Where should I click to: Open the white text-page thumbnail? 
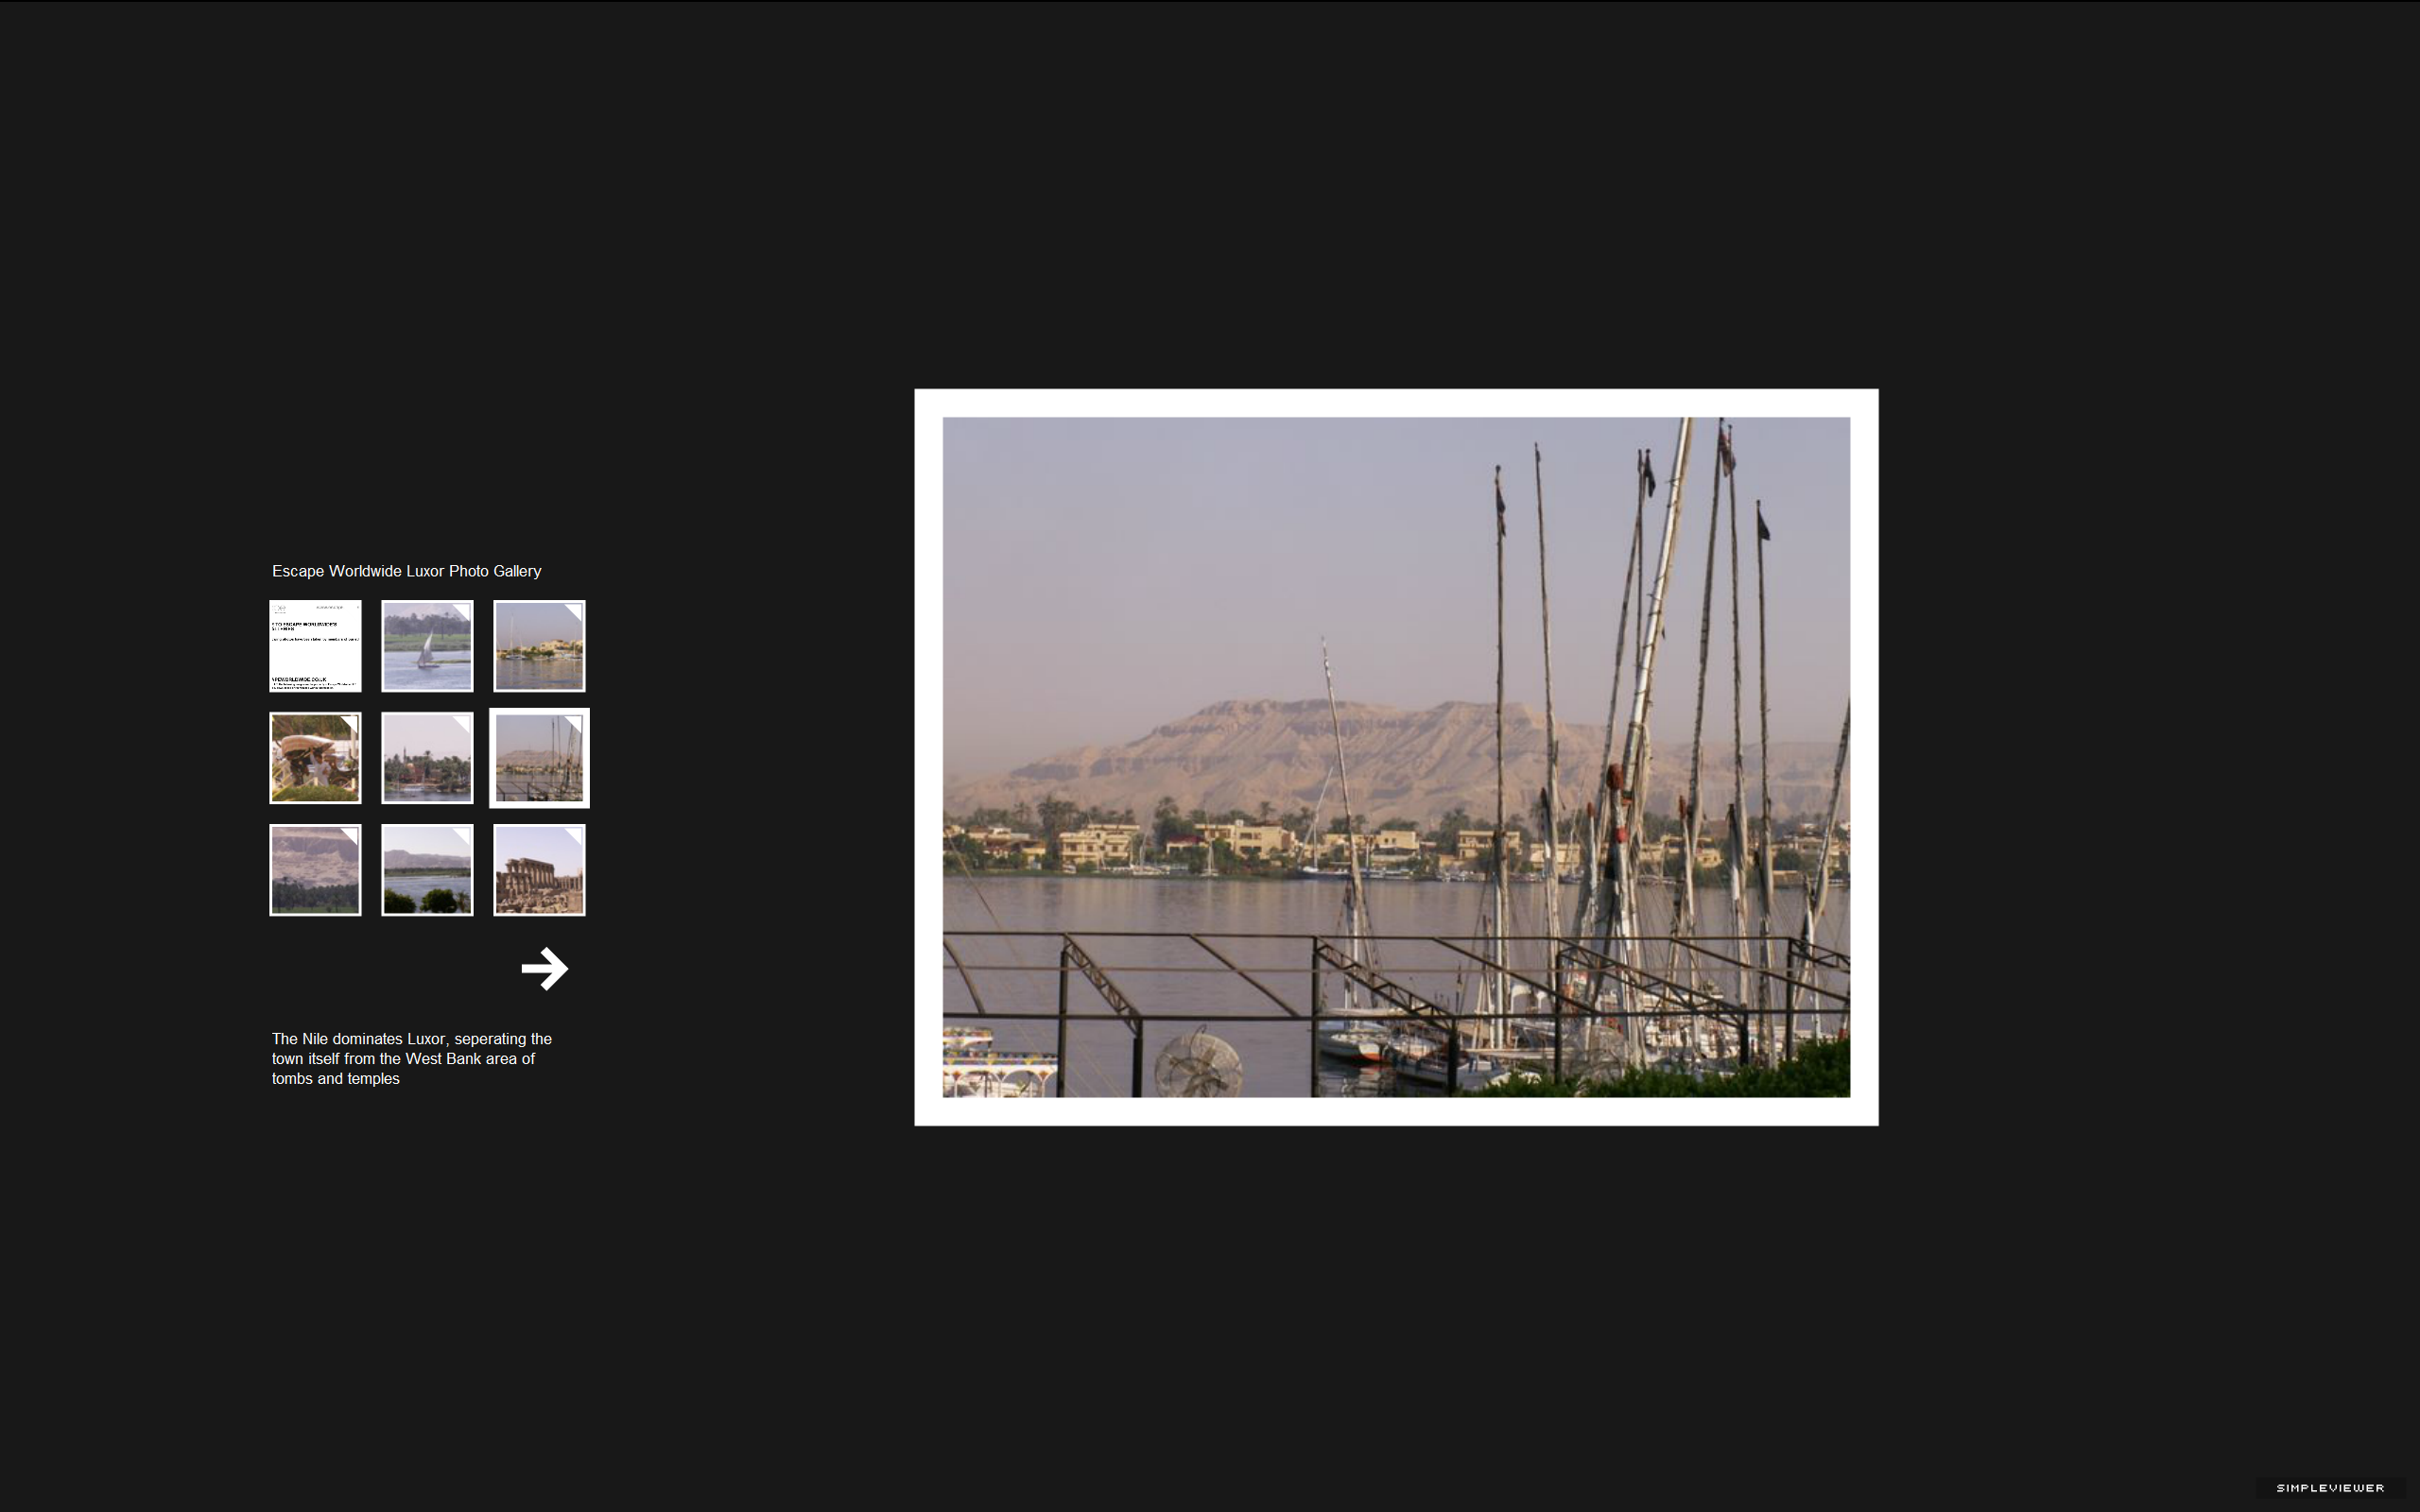315,646
